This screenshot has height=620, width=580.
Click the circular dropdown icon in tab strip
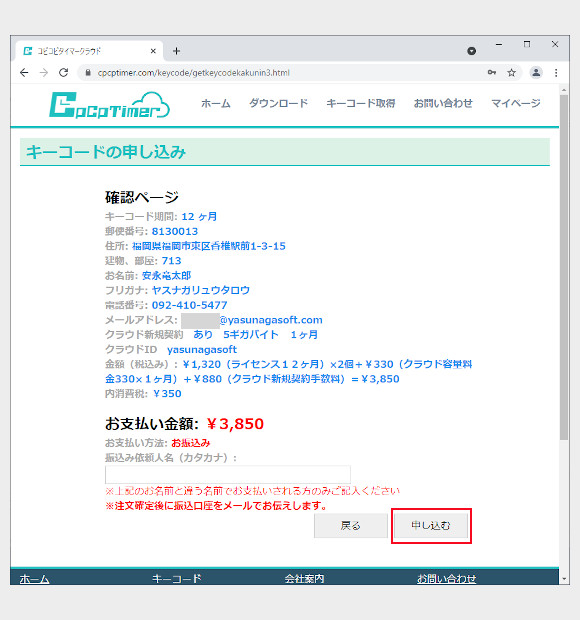click(x=471, y=51)
